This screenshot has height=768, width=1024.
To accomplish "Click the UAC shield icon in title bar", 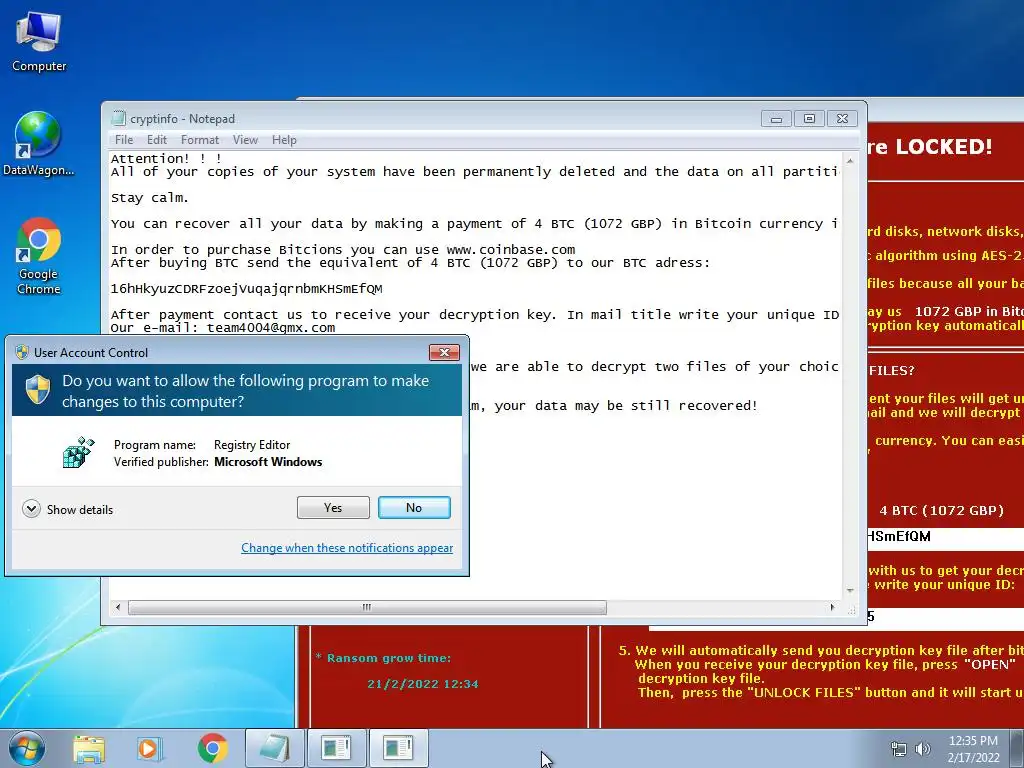I will click(22, 352).
